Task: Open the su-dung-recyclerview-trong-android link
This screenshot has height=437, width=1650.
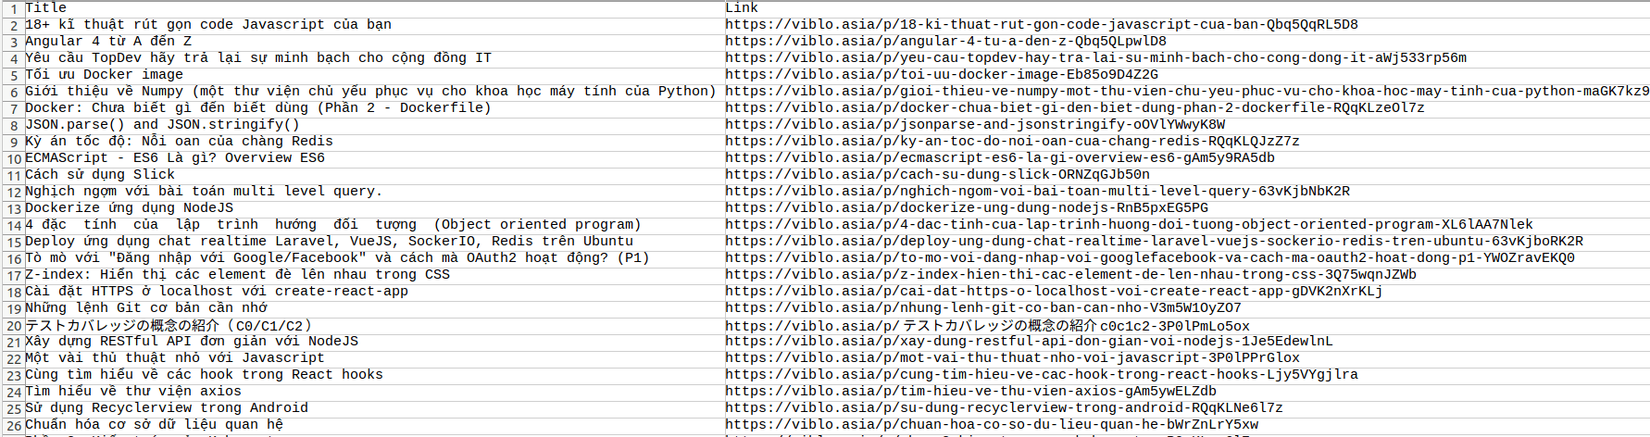Action: (x=1003, y=408)
